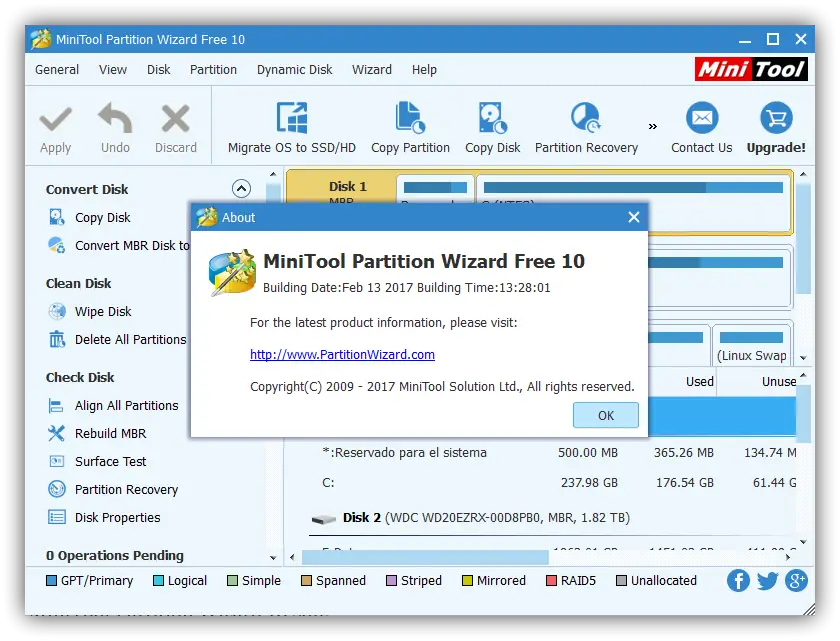Open the General menu
840x641 pixels.
(x=57, y=70)
